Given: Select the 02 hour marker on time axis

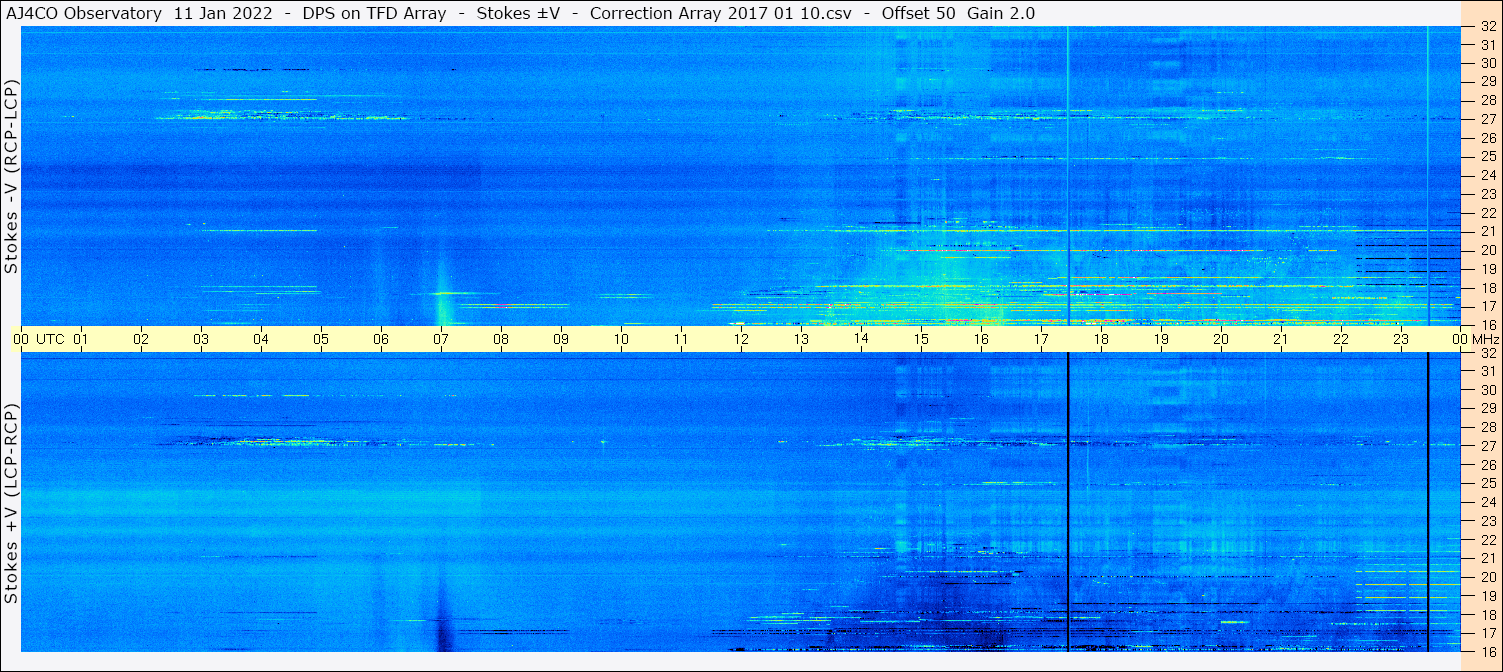Looking at the screenshot, I should click(x=141, y=339).
